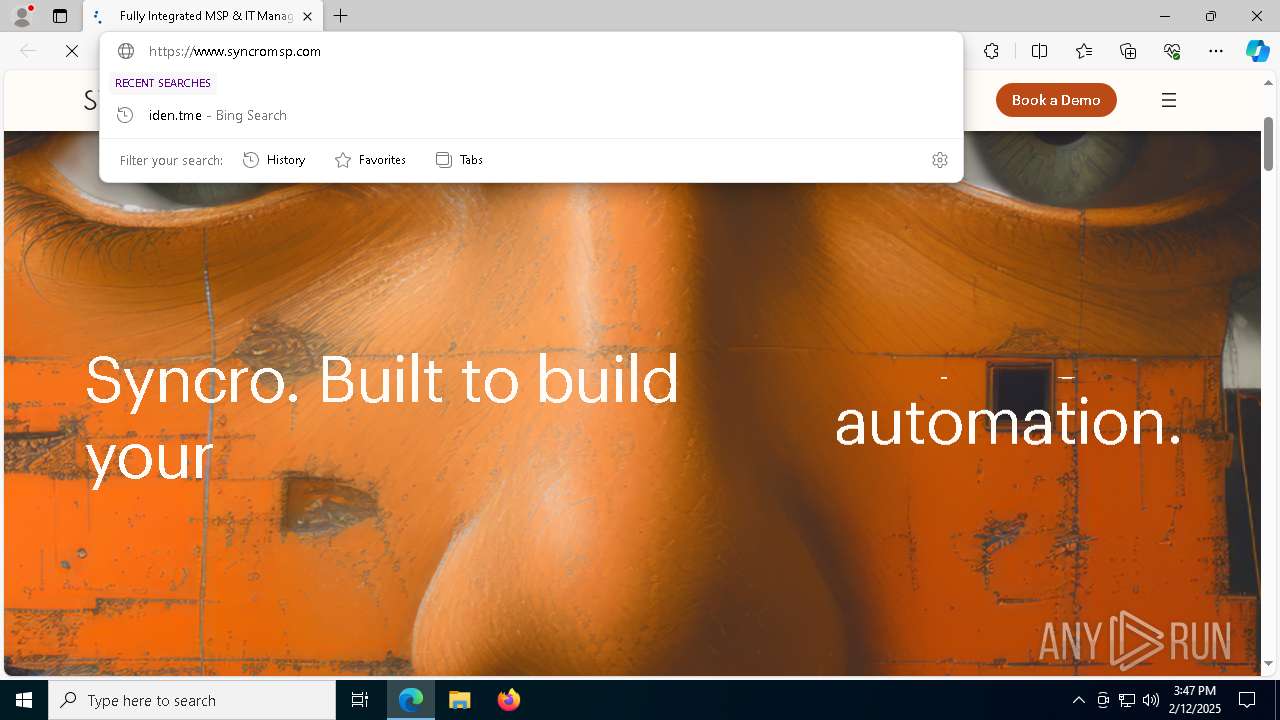Viewport: 1280px width, 720px height.
Task: Open the tab actions menu icon
Action: tap(60, 16)
